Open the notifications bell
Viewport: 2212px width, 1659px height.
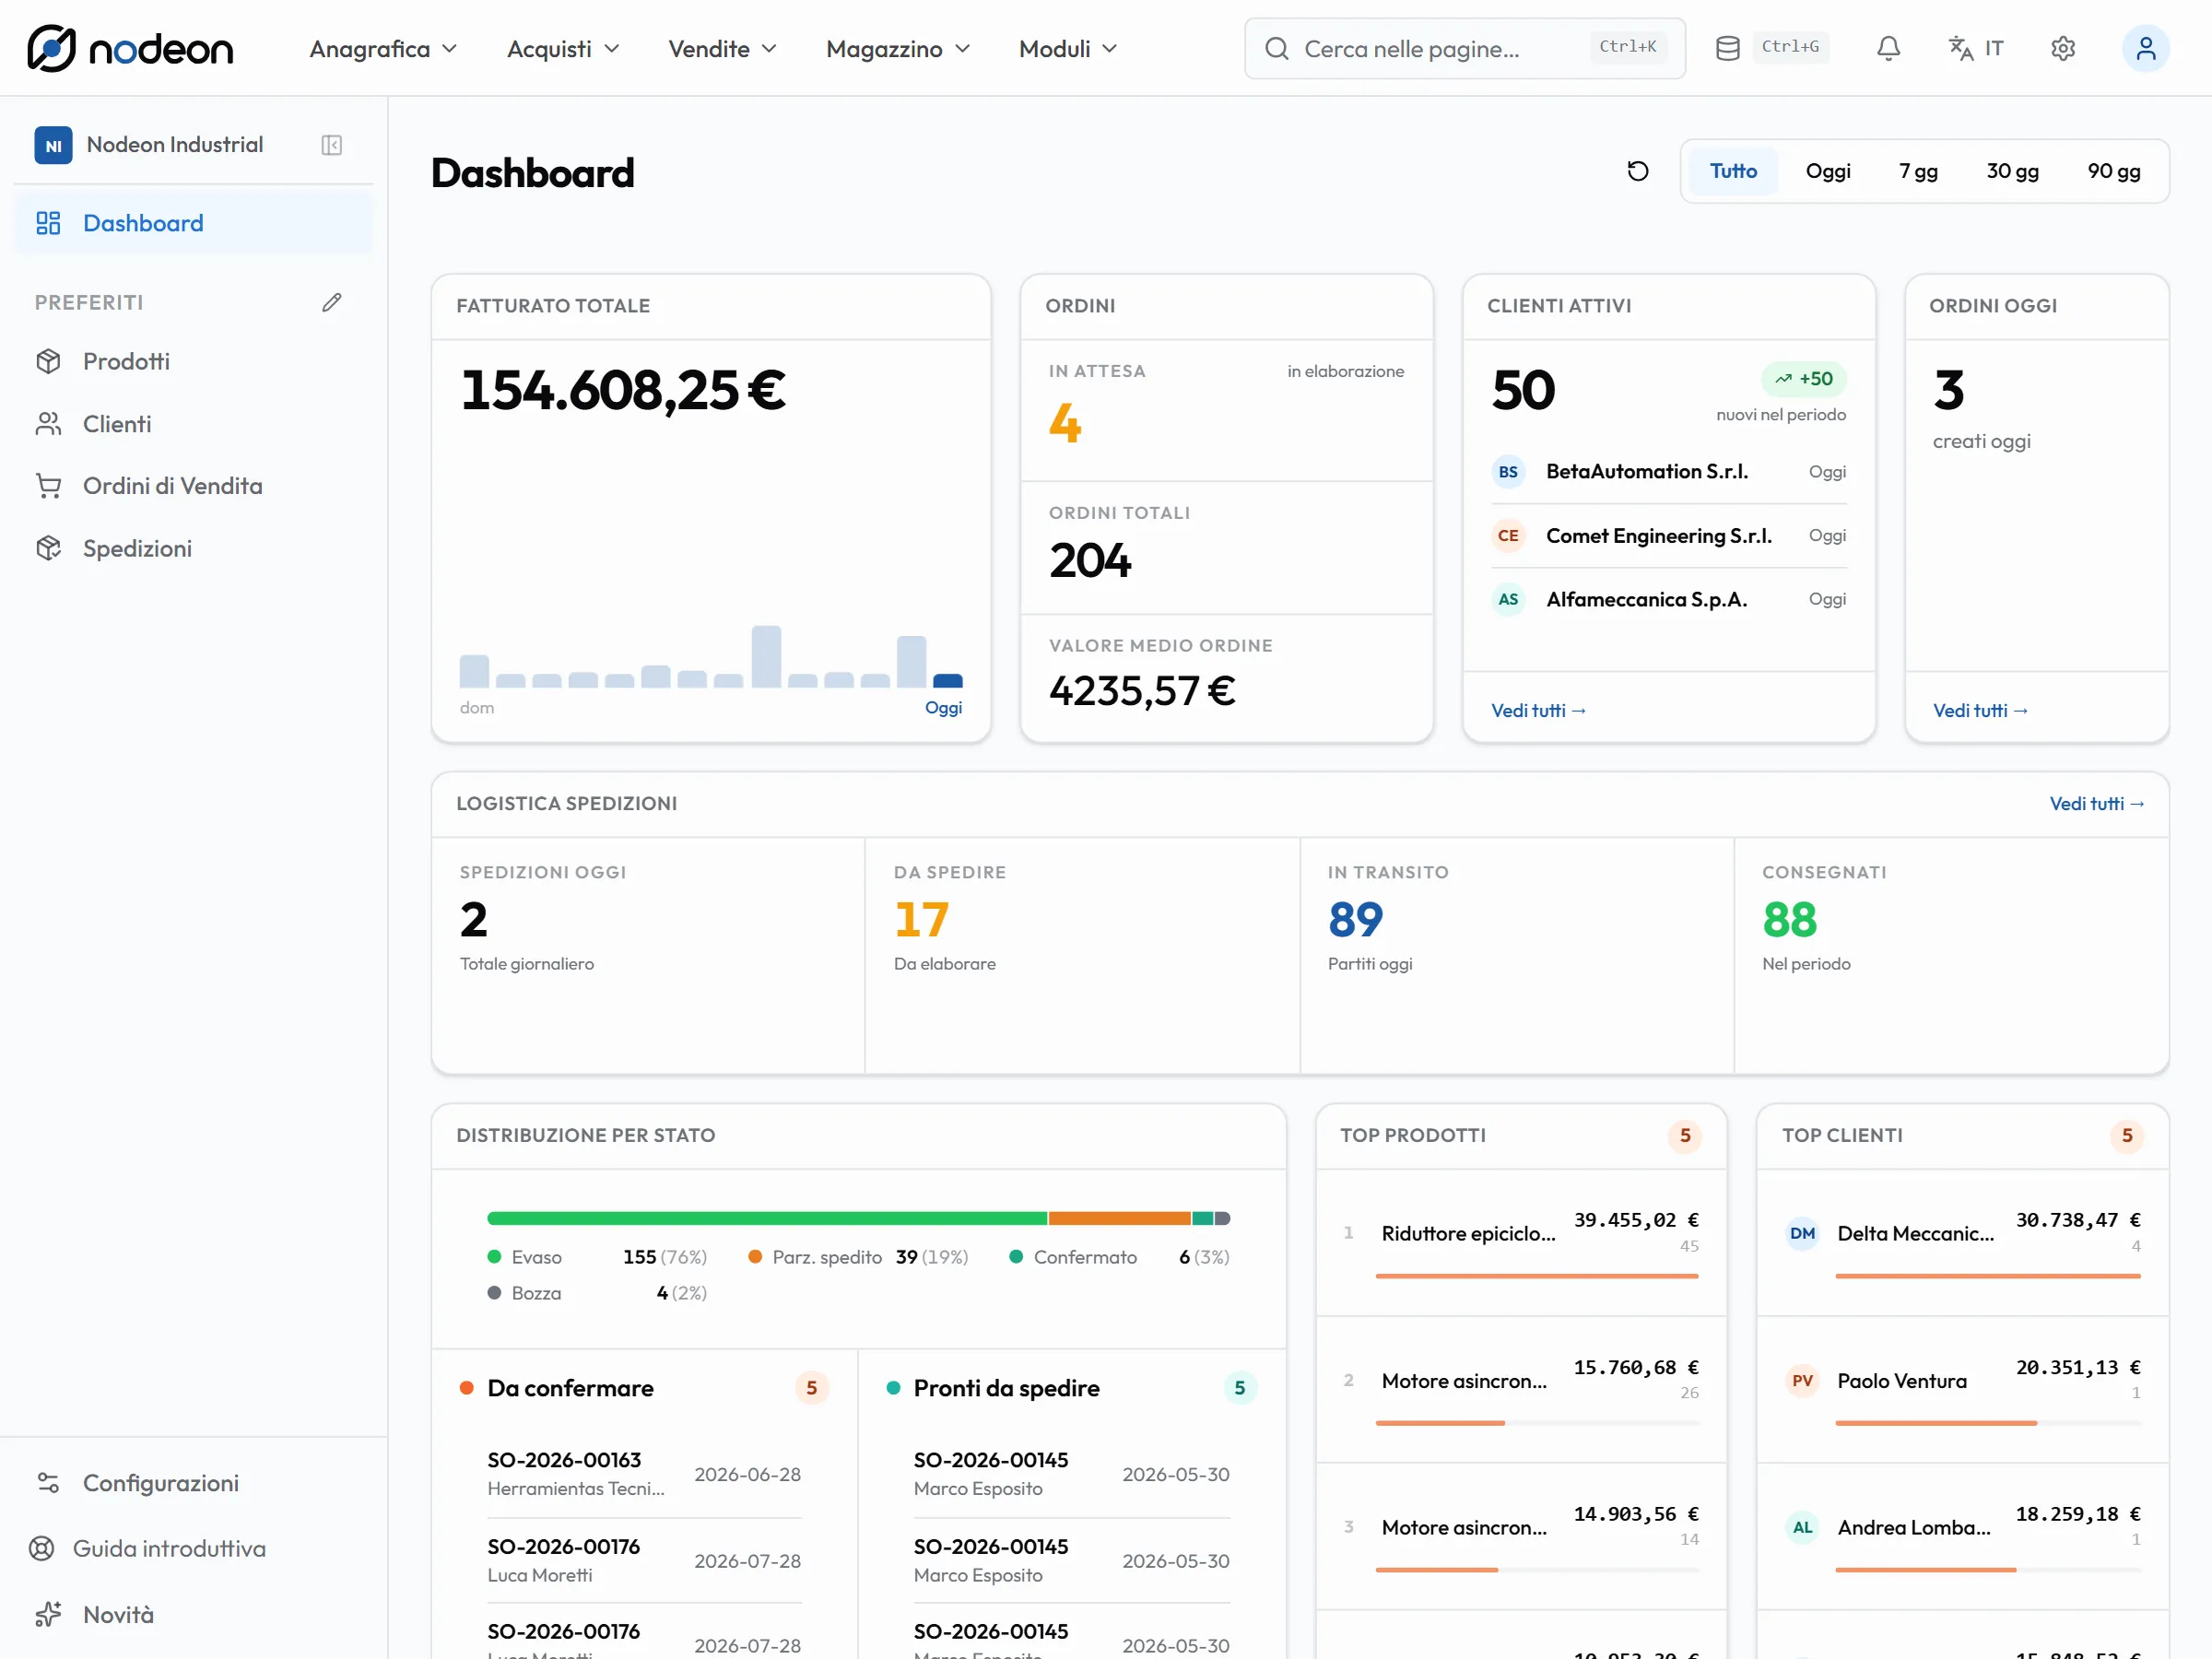pos(1888,48)
